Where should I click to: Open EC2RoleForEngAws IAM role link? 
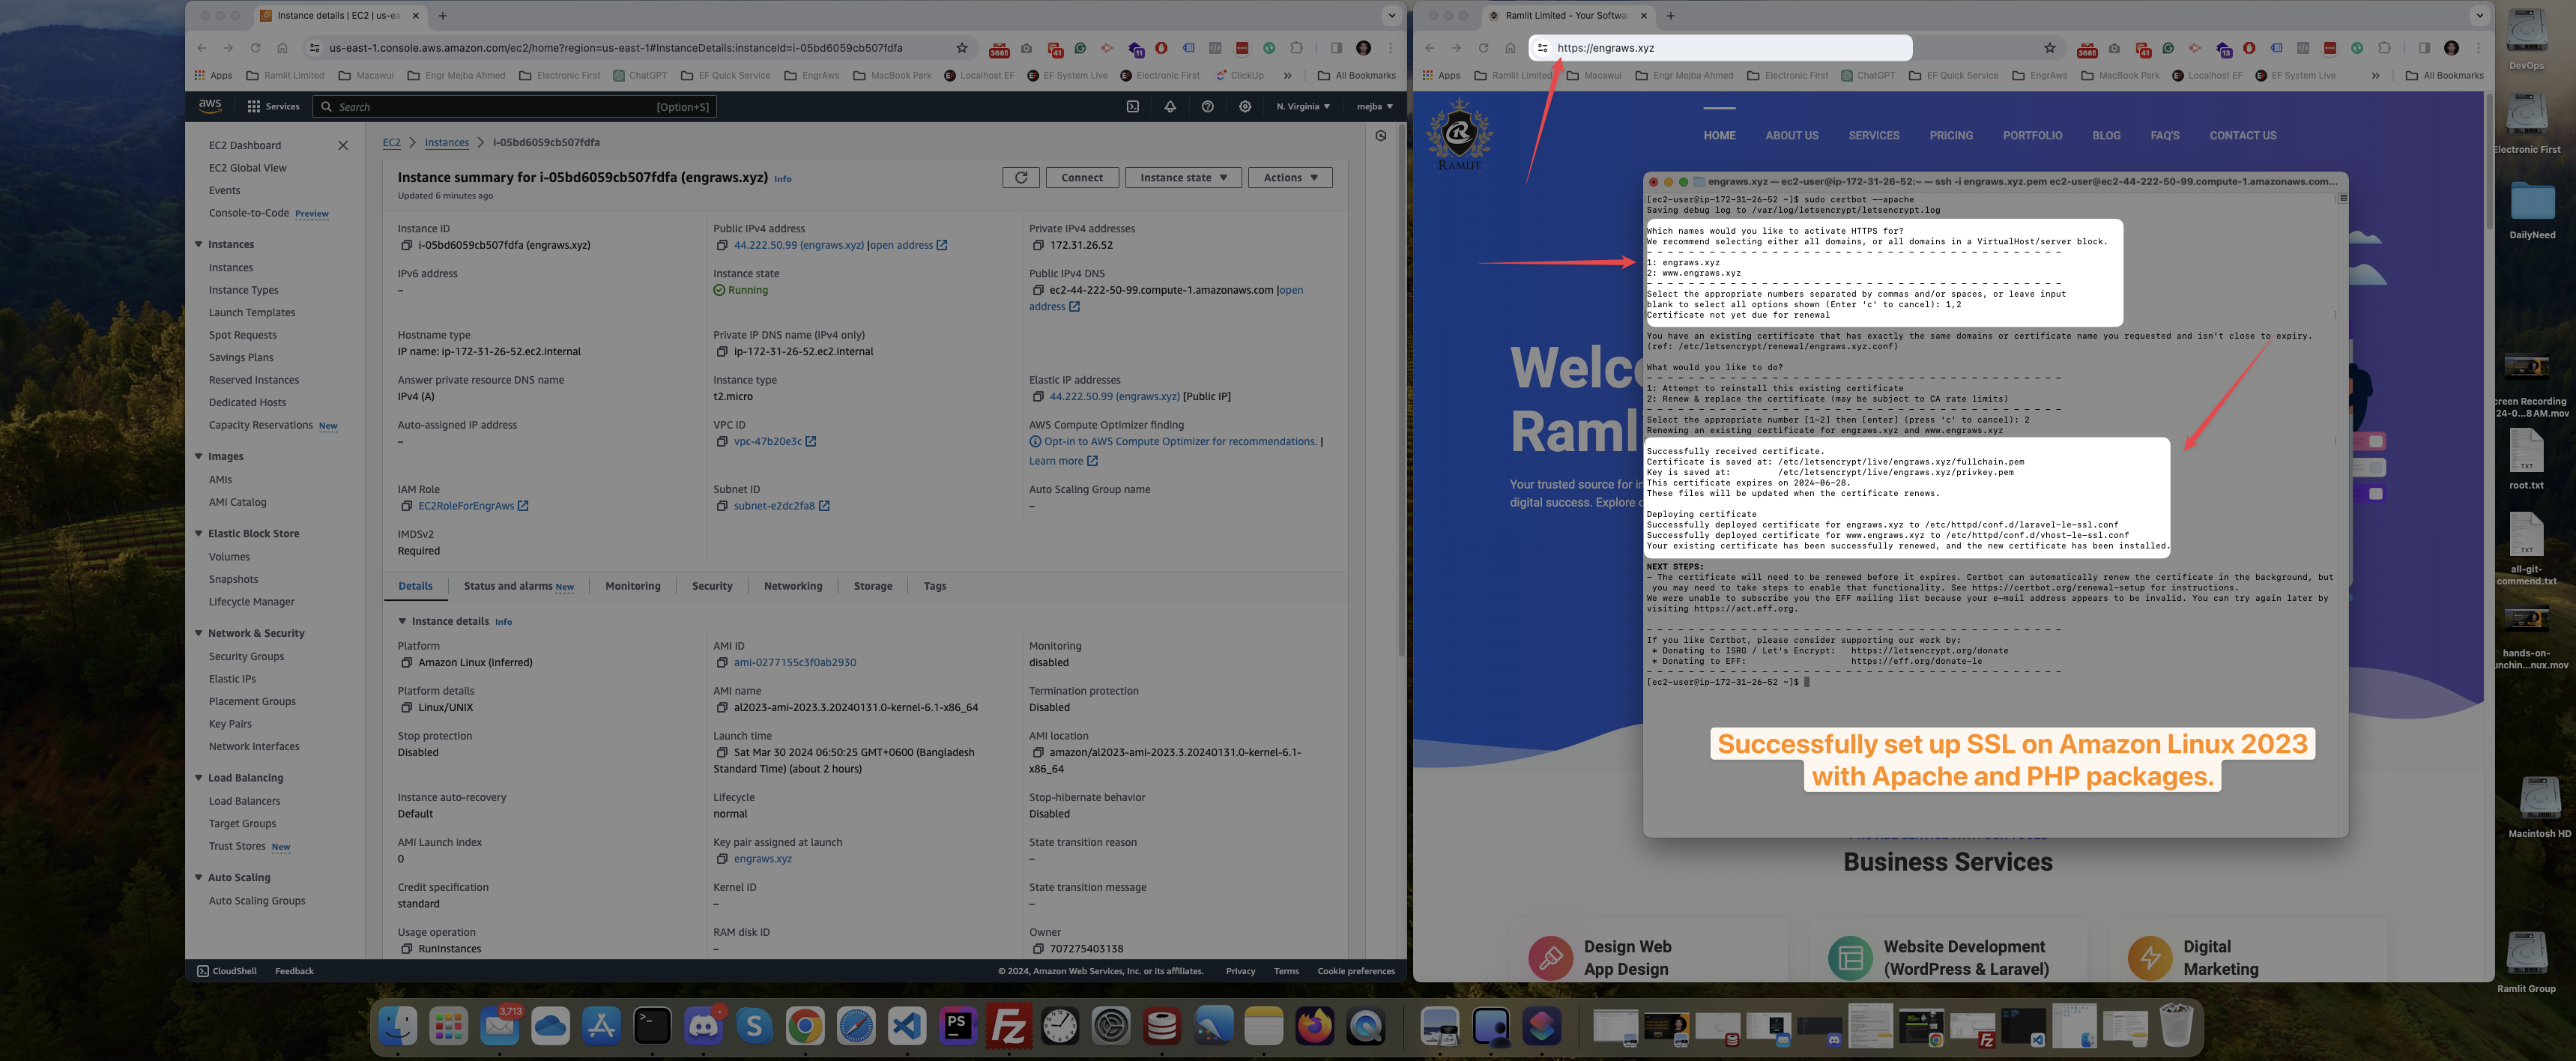pyautogui.click(x=465, y=506)
